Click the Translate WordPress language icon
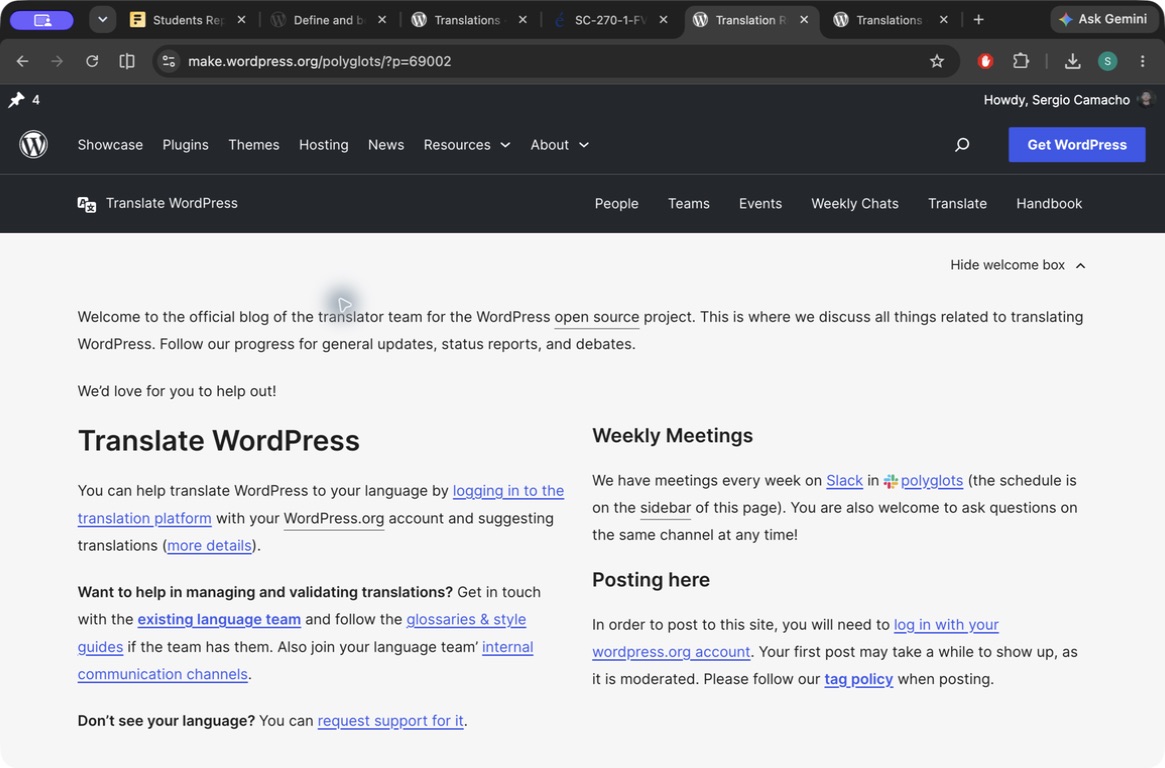Screen dimensions: 1165x768 (x=86, y=204)
